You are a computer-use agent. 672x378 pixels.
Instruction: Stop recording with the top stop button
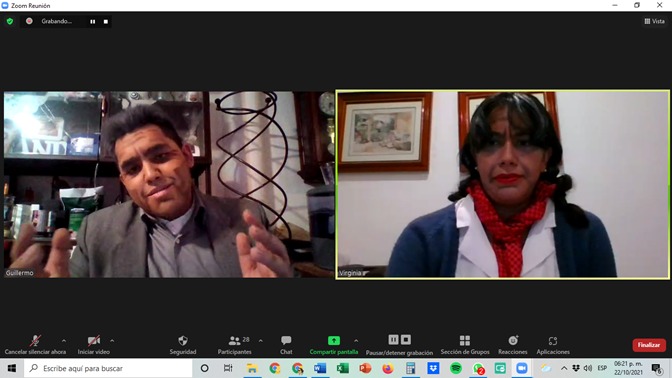(x=106, y=21)
